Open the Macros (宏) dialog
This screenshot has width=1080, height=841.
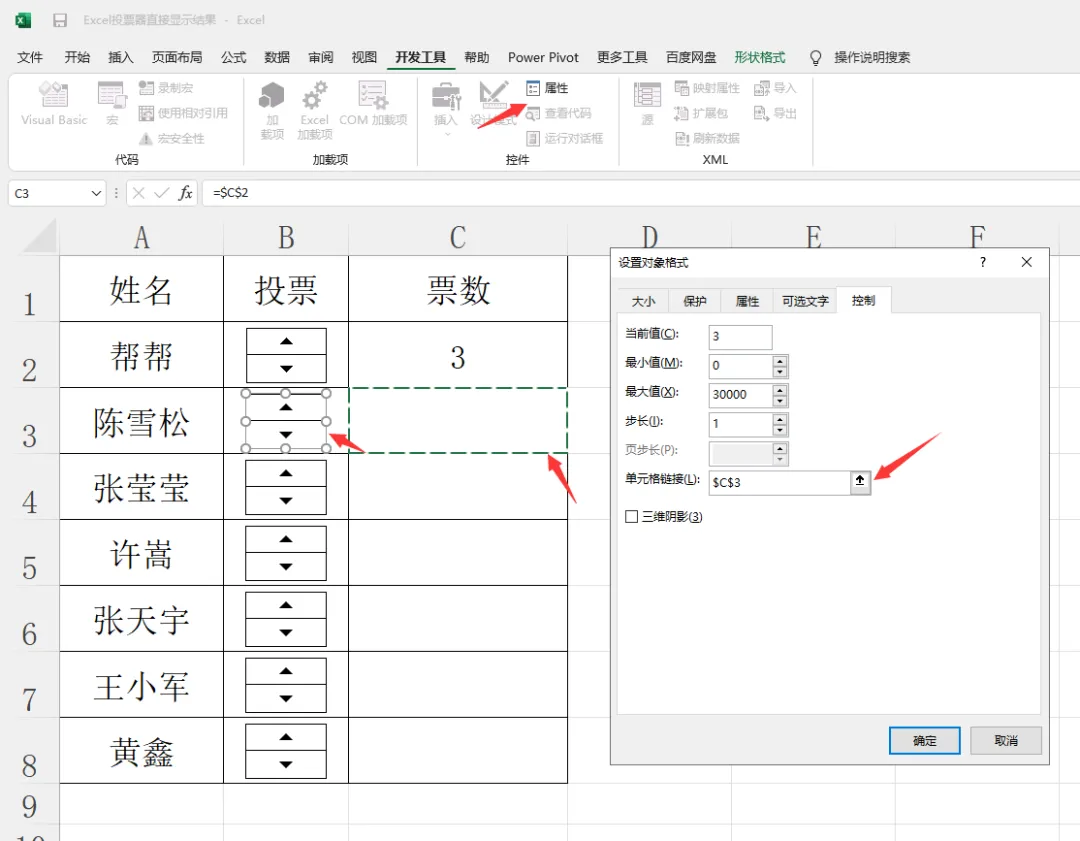pyautogui.click(x=112, y=104)
